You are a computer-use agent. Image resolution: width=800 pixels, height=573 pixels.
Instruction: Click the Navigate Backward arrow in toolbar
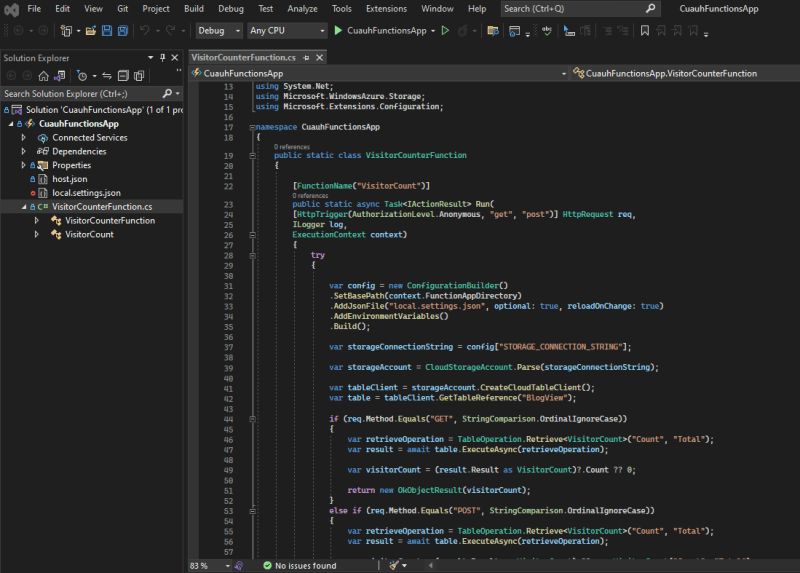click(x=18, y=31)
